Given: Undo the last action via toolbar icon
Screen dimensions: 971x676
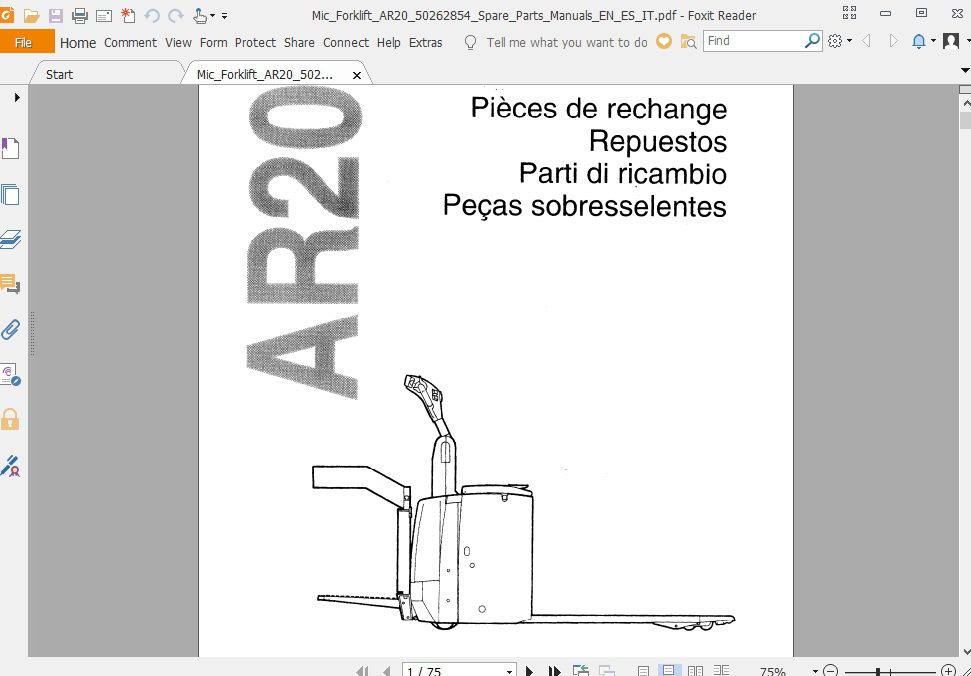Looking at the screenshot, I should (150, 14).
